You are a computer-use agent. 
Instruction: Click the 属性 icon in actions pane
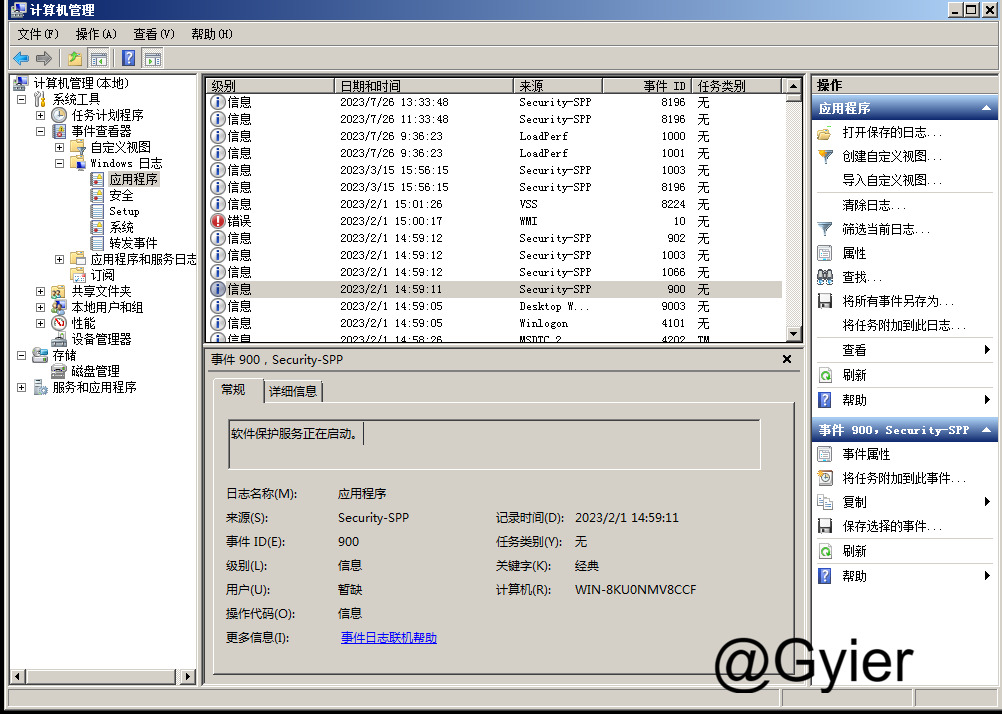point(825,253)
